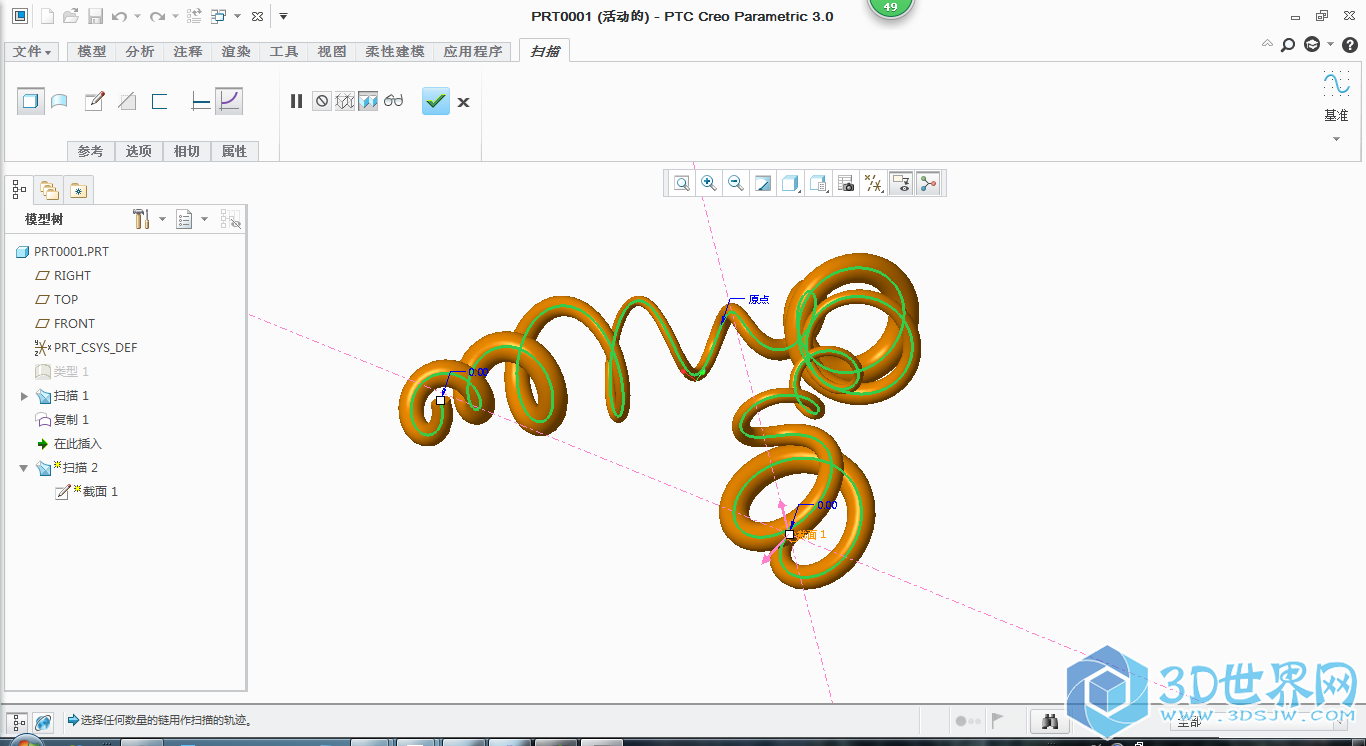This screenshot has width=1366, height=746.
Task: Open the redo history dropdown arrow
Action: click(x=175, y=17)
